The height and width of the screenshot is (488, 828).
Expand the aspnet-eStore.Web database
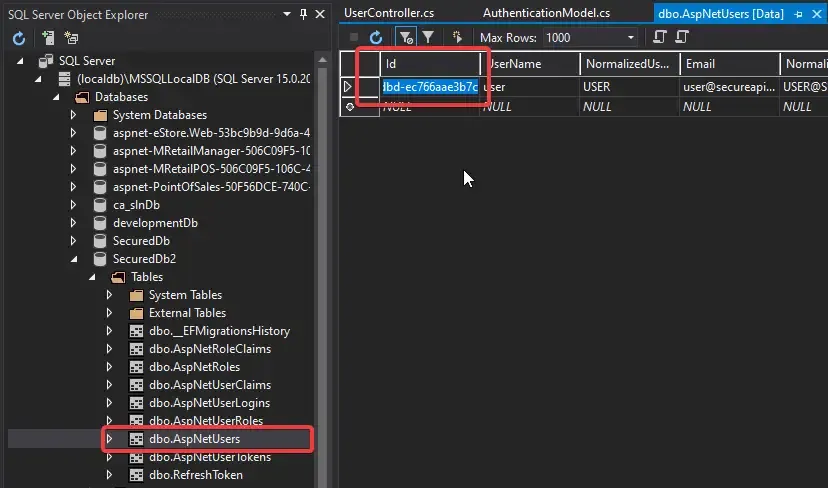click(73, 133)
